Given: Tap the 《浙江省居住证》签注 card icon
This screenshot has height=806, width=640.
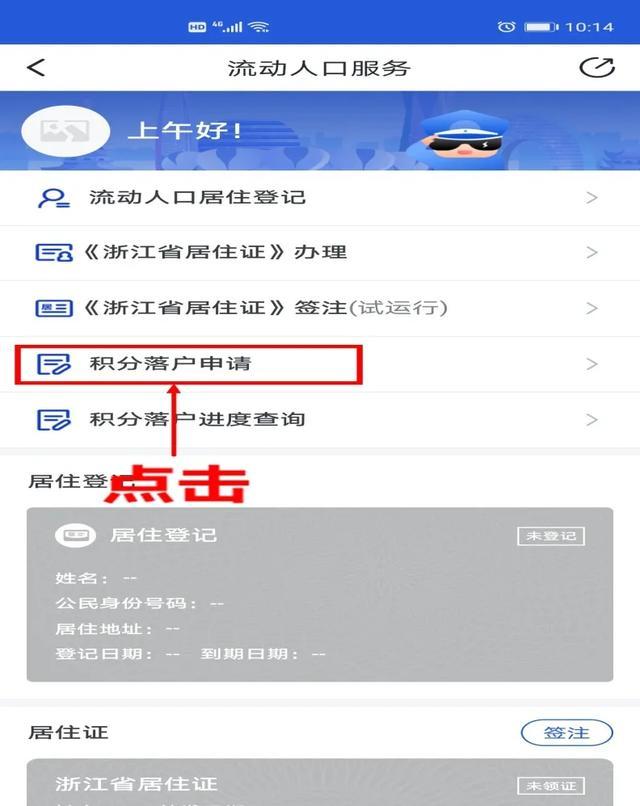Looking at the screenshot, I should pos(54,308).
